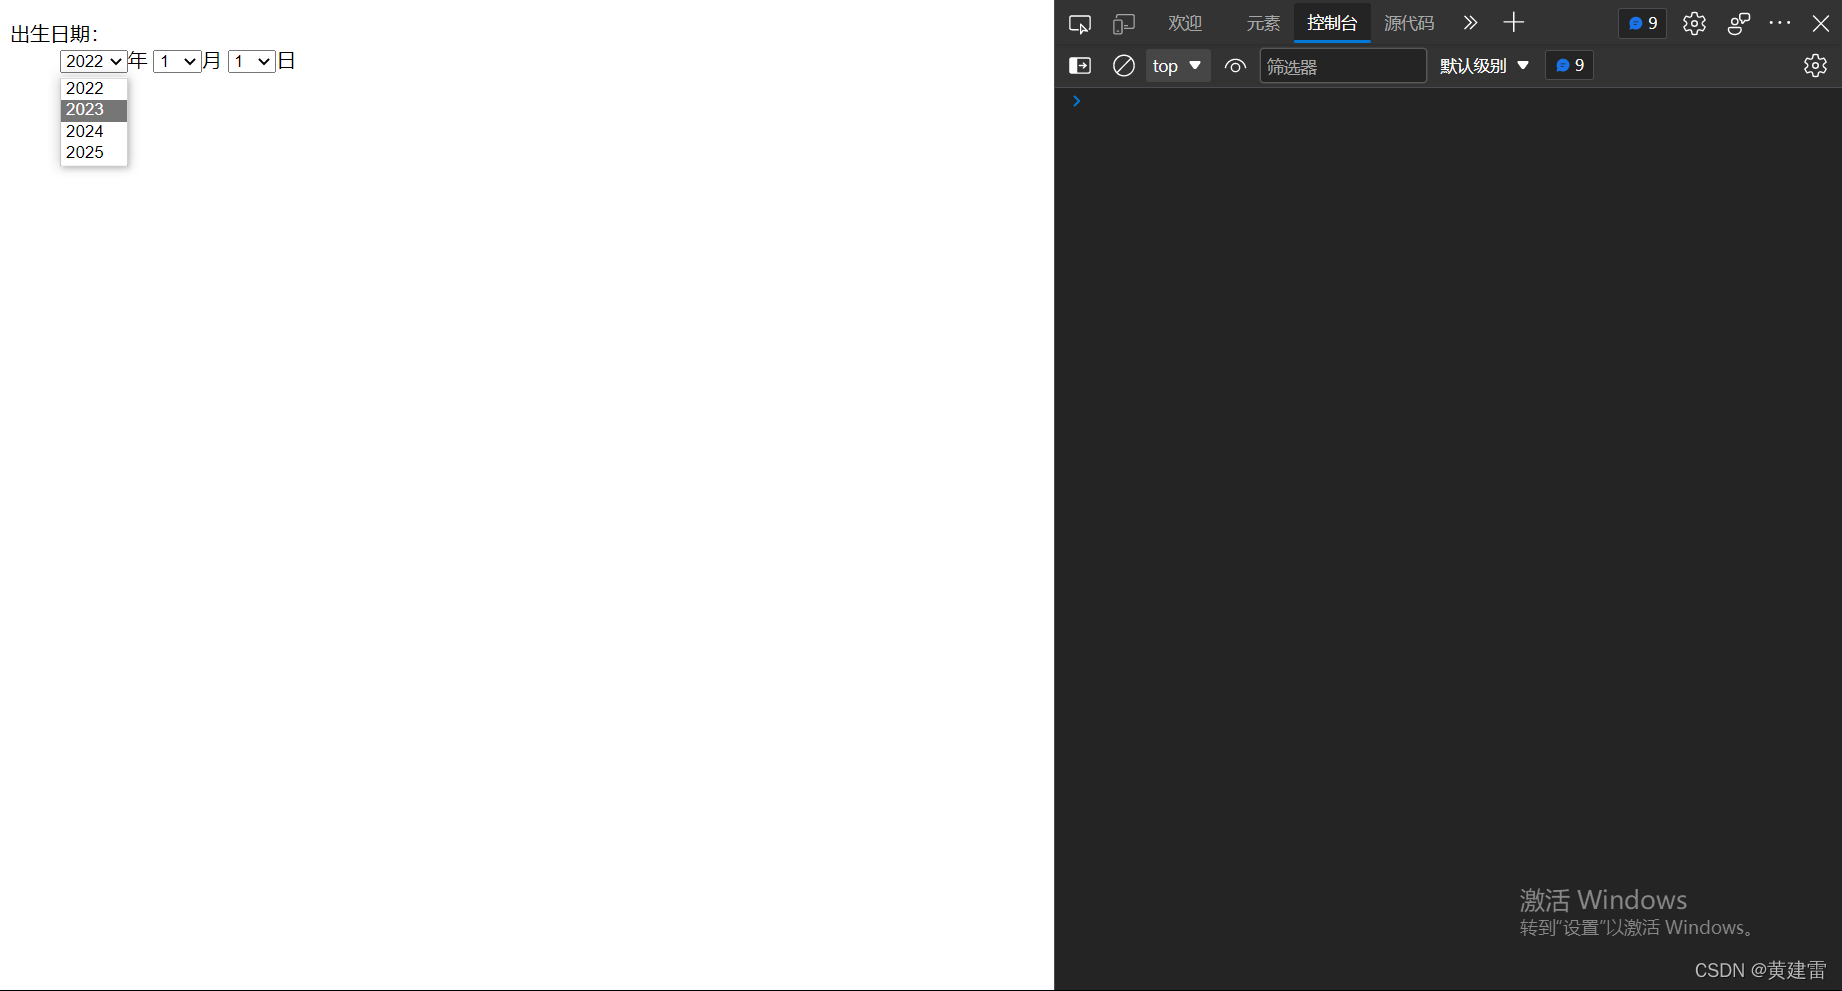Select the inspect element tool
This screenshot has width=1842, height=991.
tap(1080, 23)
